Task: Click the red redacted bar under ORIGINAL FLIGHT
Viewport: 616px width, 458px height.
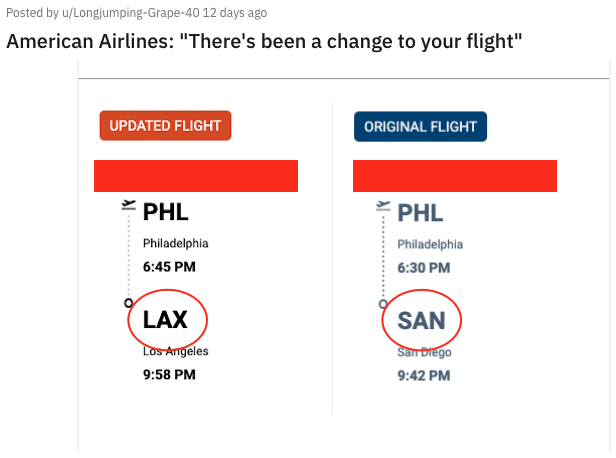Action: click(x=455, y=176)
